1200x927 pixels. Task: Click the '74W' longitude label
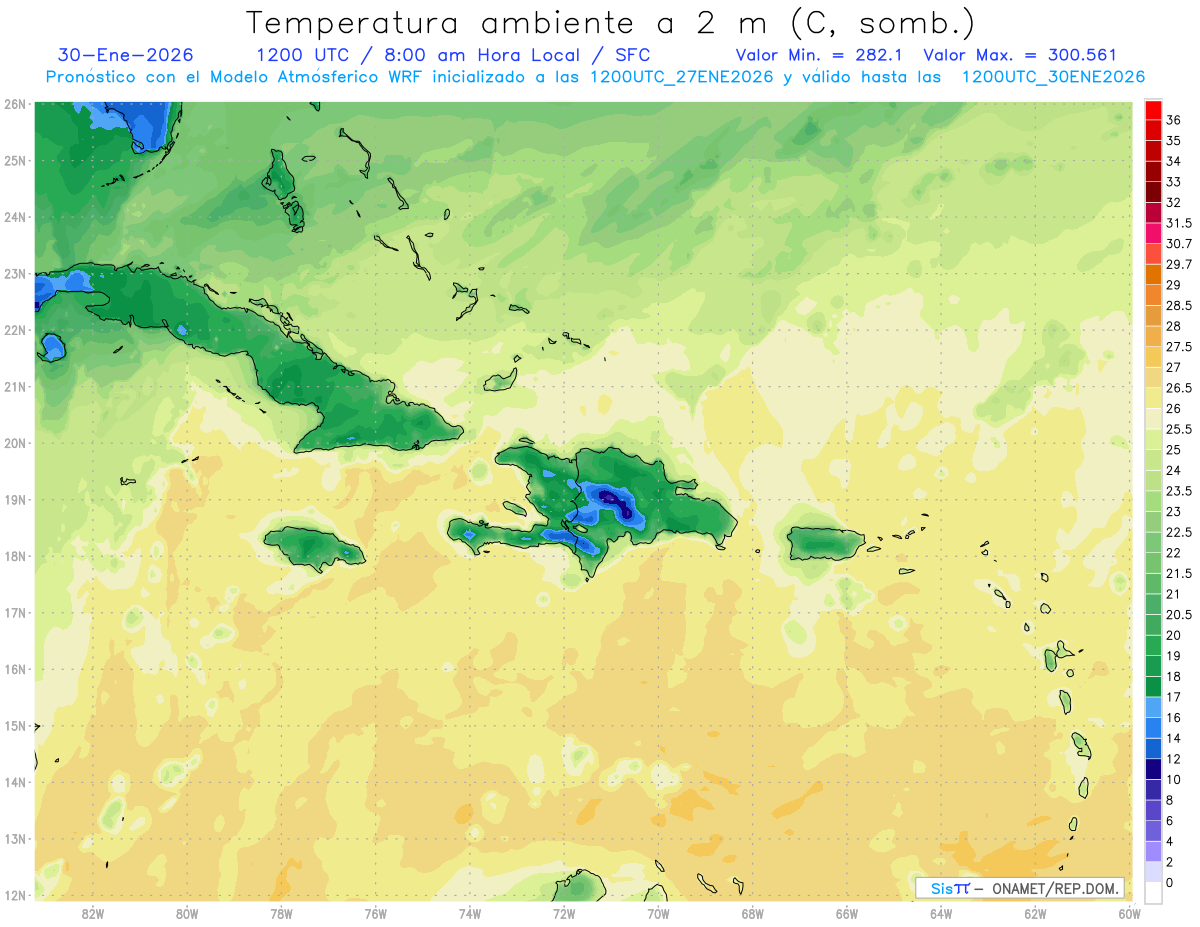click(470, 913)
